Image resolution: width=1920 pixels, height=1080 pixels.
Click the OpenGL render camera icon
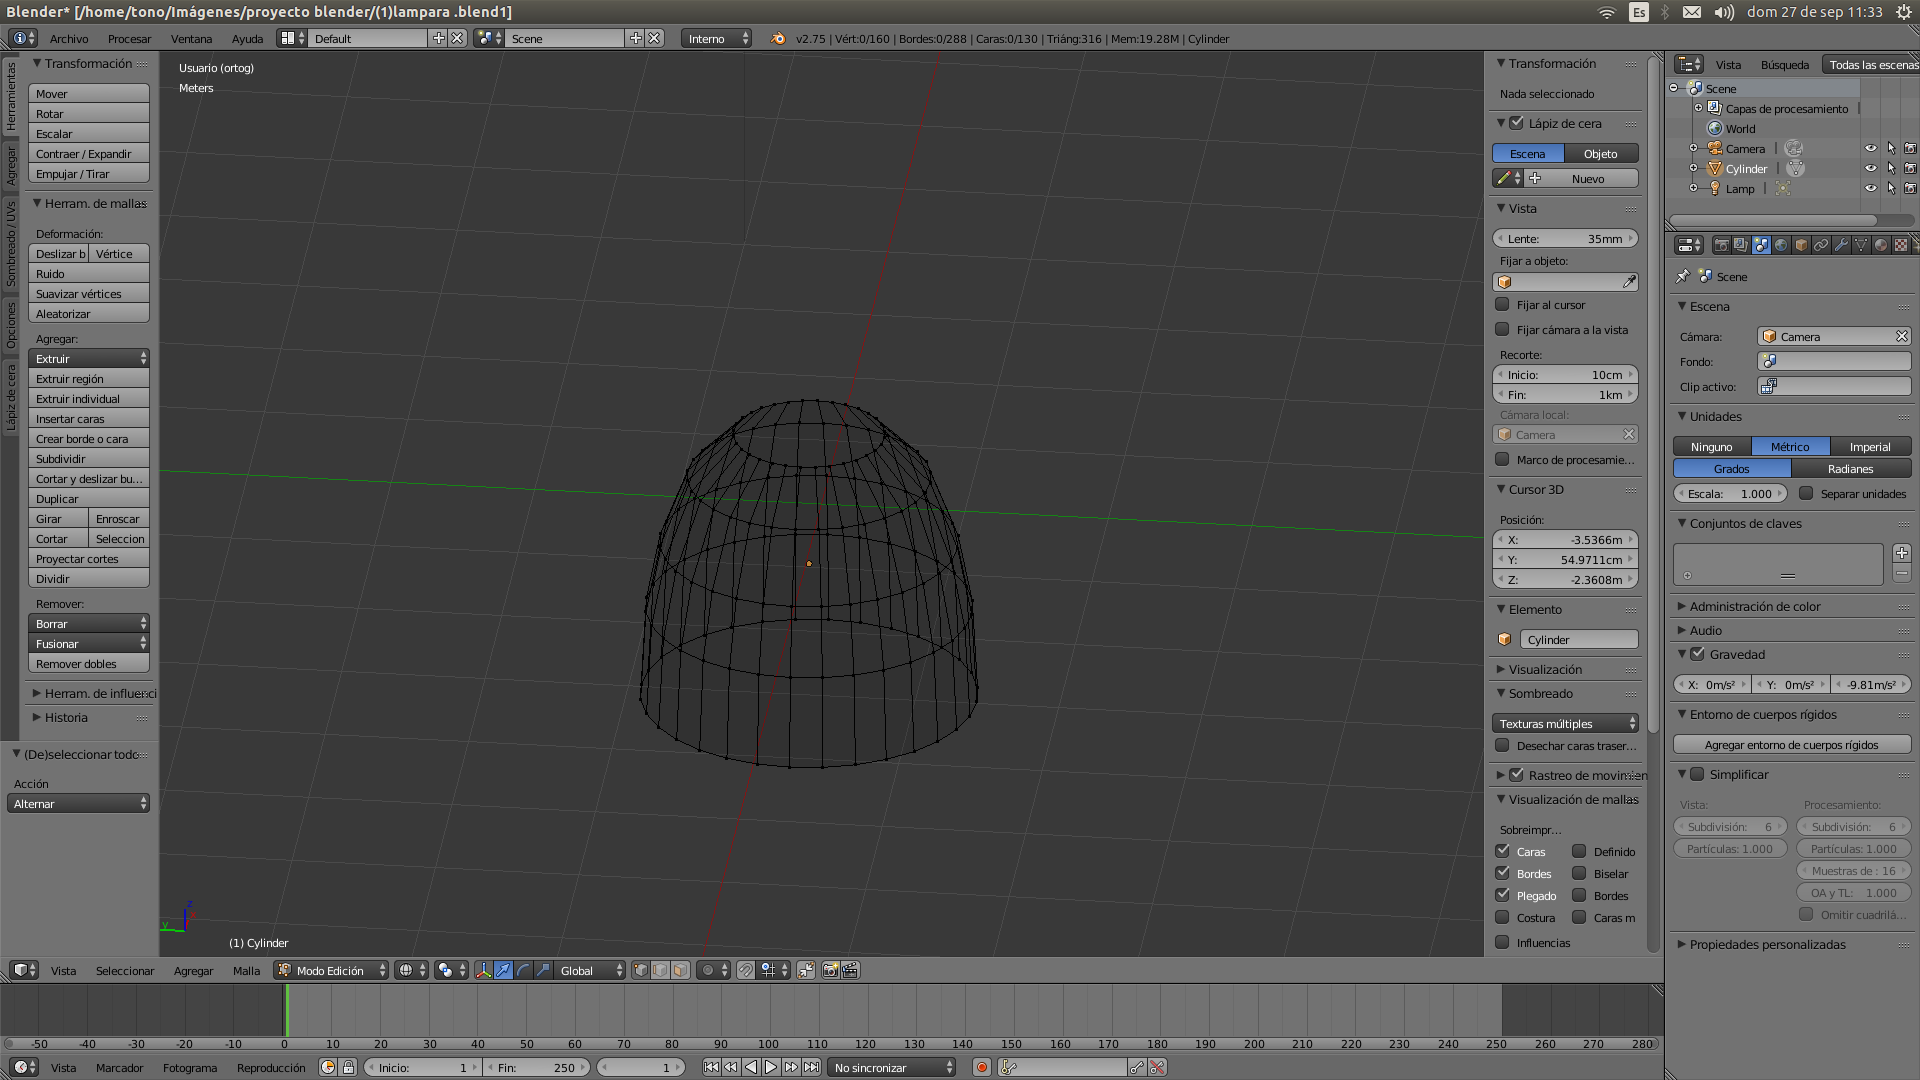[x=830, y=970]
